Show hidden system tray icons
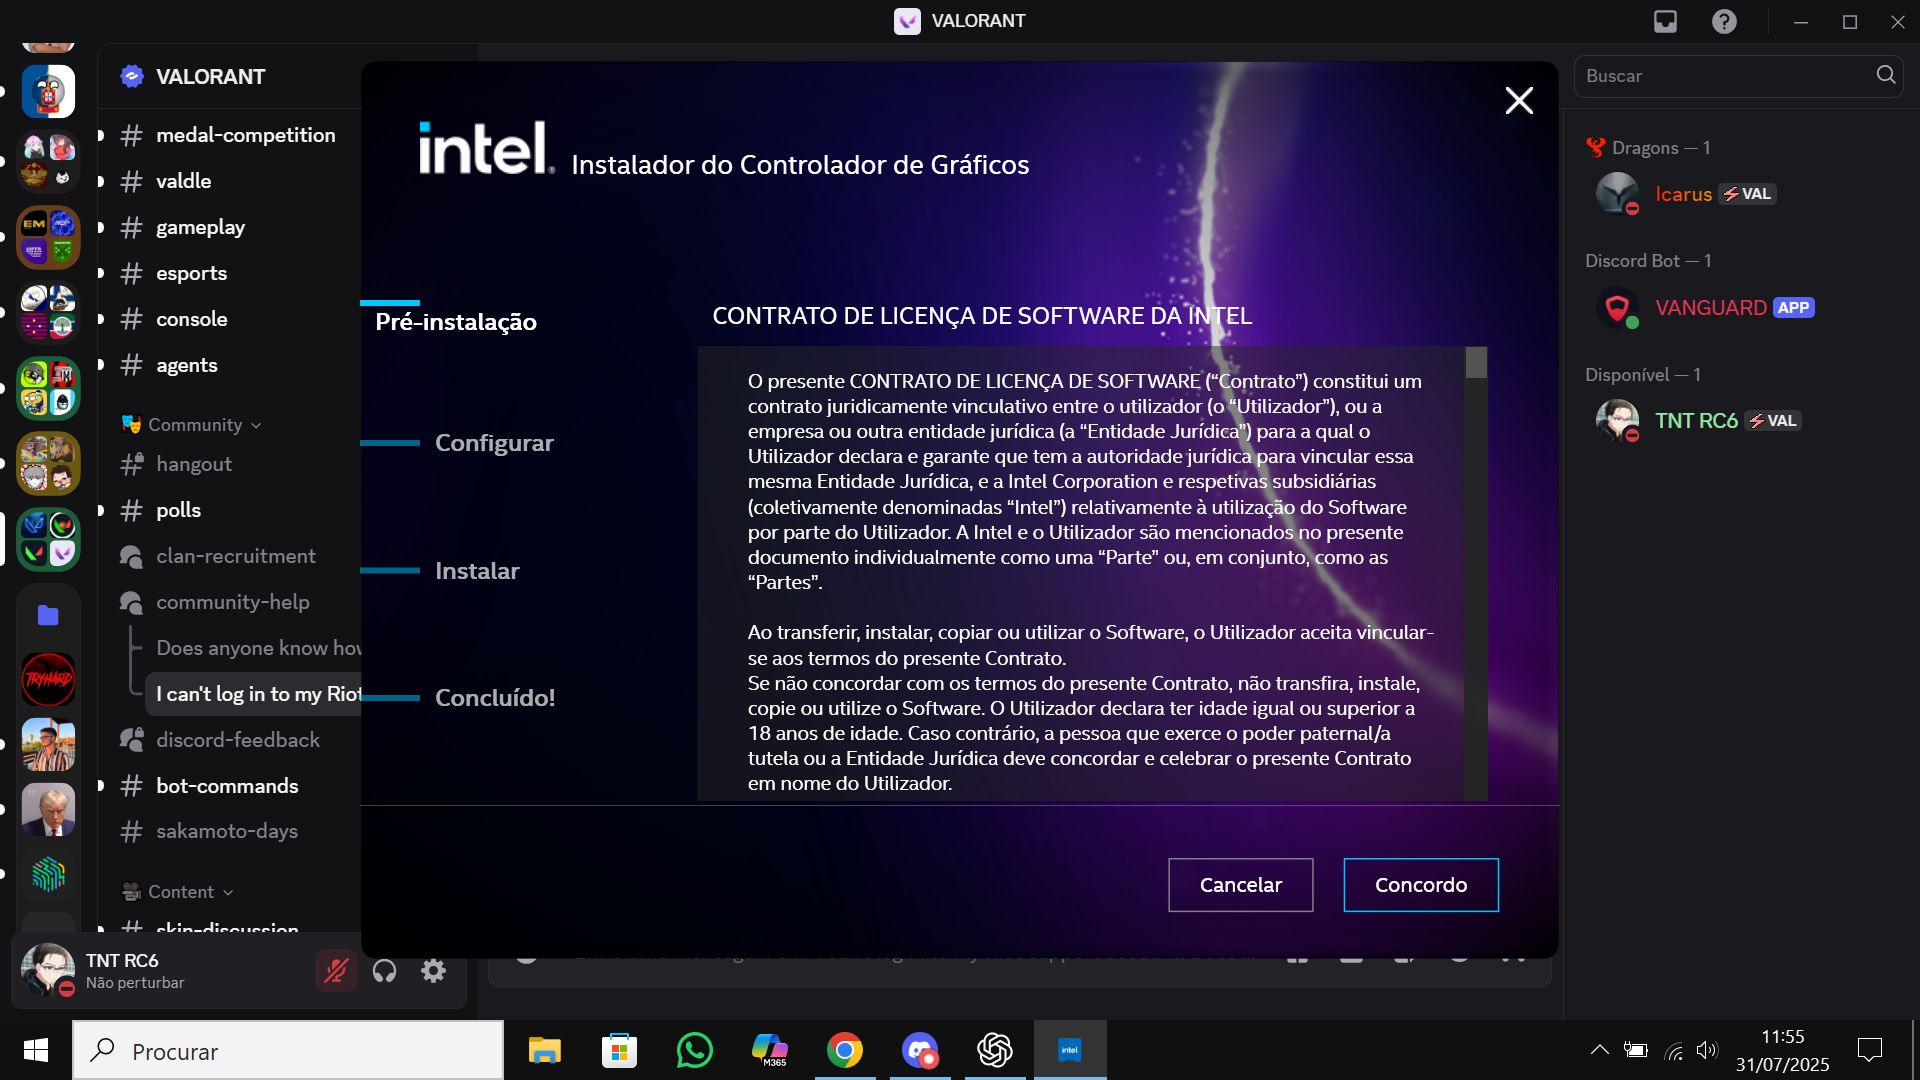The width and height of the screenshot is (1920, 1080). pyautogui.click(x=1600, y=1050)
